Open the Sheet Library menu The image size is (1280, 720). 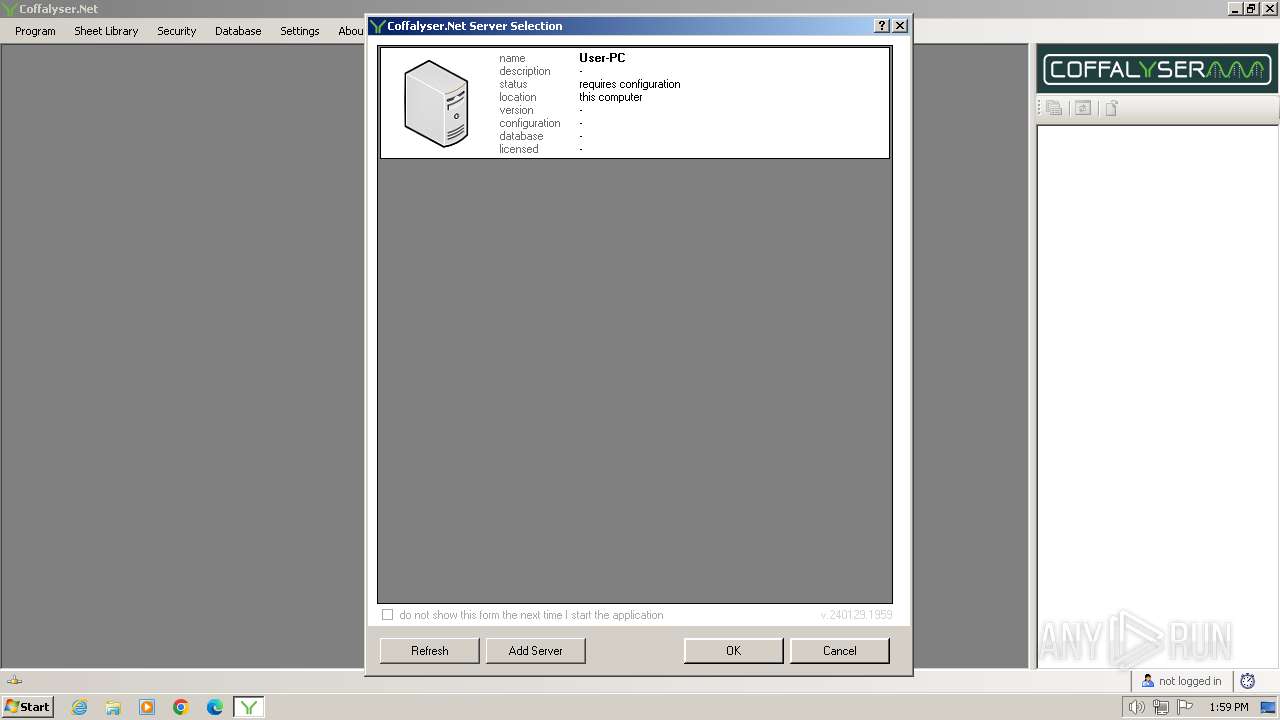106,31
